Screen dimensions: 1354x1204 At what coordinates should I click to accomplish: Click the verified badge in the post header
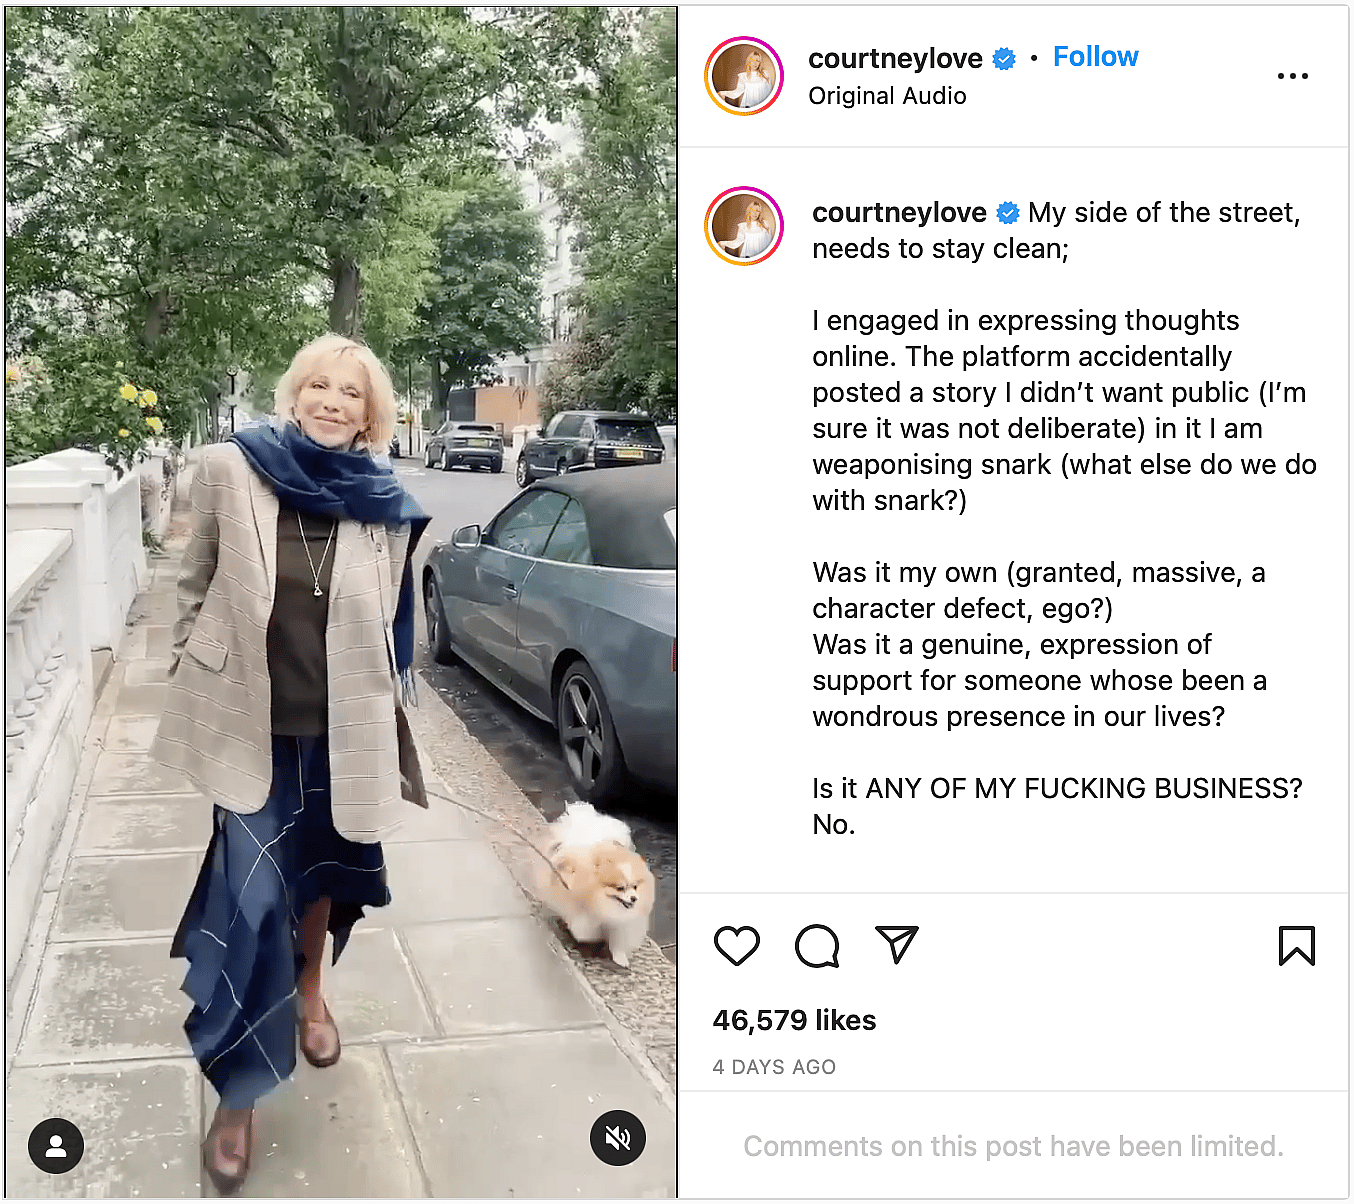pos(1004,59)
